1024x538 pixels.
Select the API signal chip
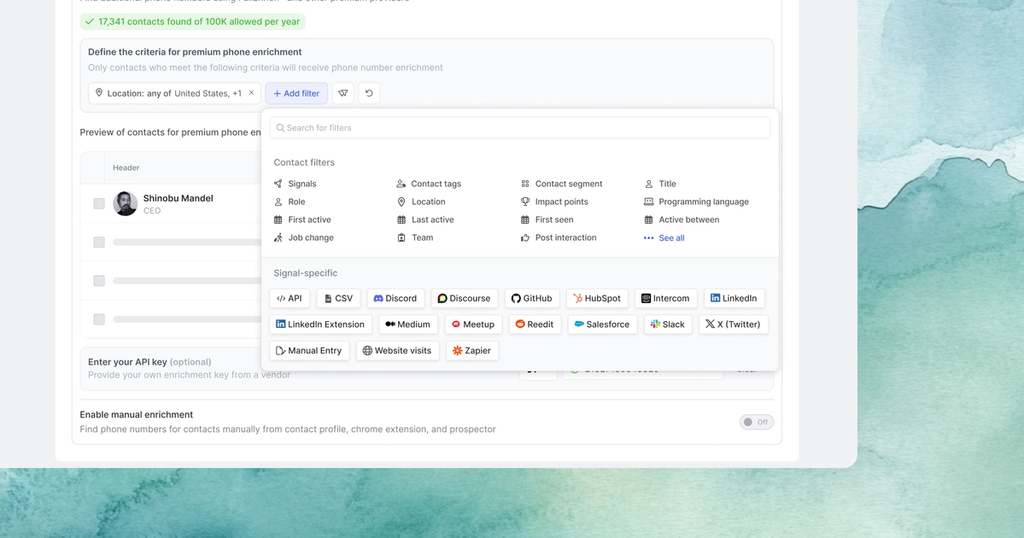[x=289, y=298]
